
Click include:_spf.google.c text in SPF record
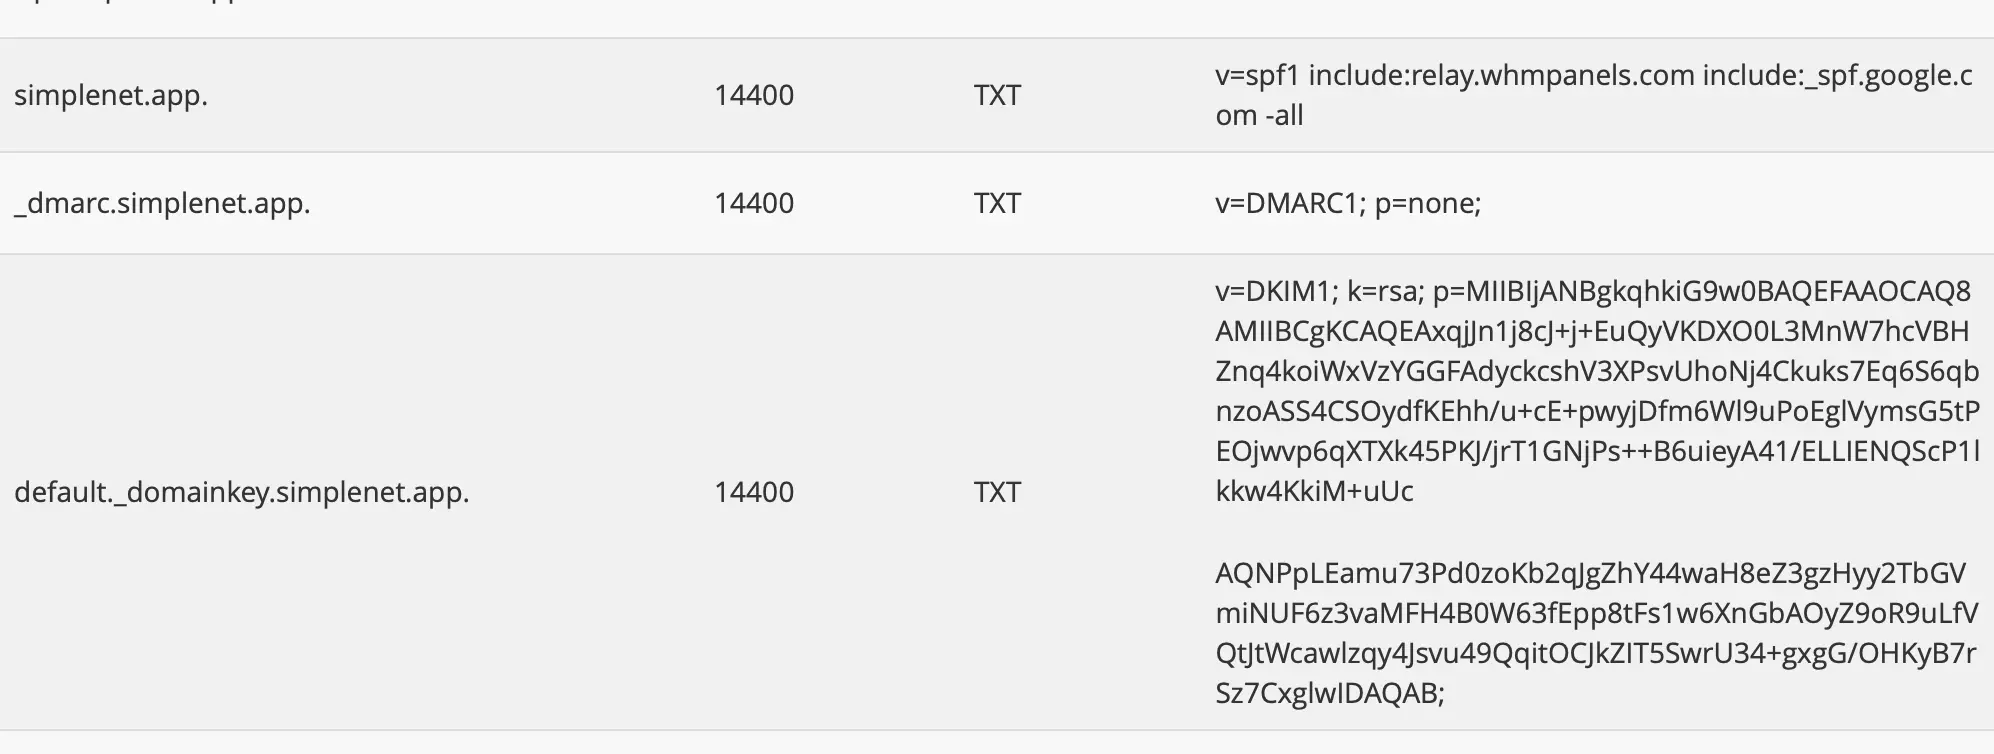coord(1838,75)
